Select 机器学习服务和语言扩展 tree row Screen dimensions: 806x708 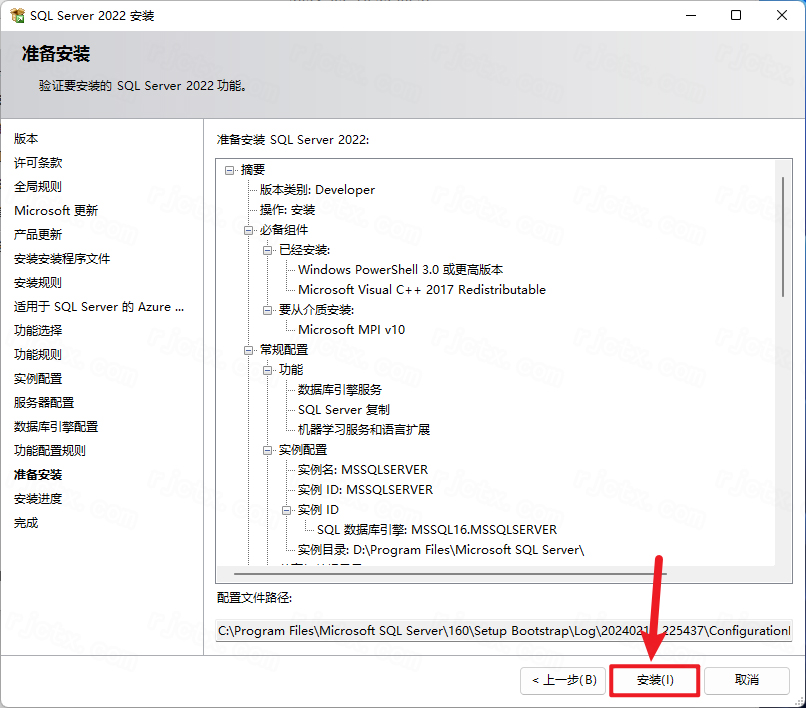[x=364, y=430]
